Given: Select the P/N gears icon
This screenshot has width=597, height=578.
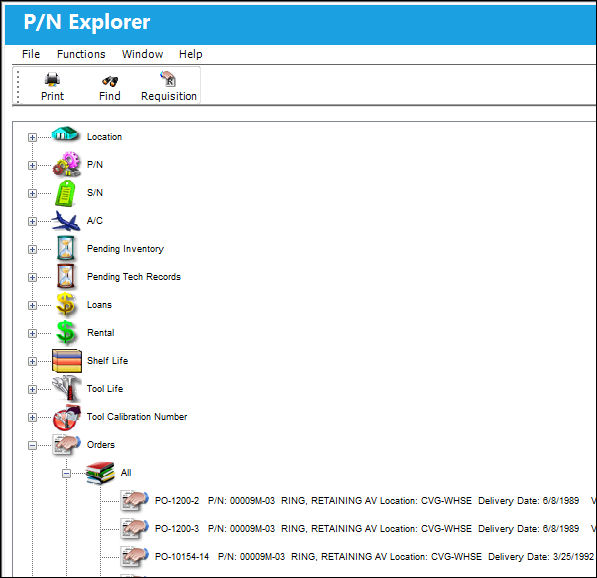Looking at the screenshot, I should [x=67, y=164].
